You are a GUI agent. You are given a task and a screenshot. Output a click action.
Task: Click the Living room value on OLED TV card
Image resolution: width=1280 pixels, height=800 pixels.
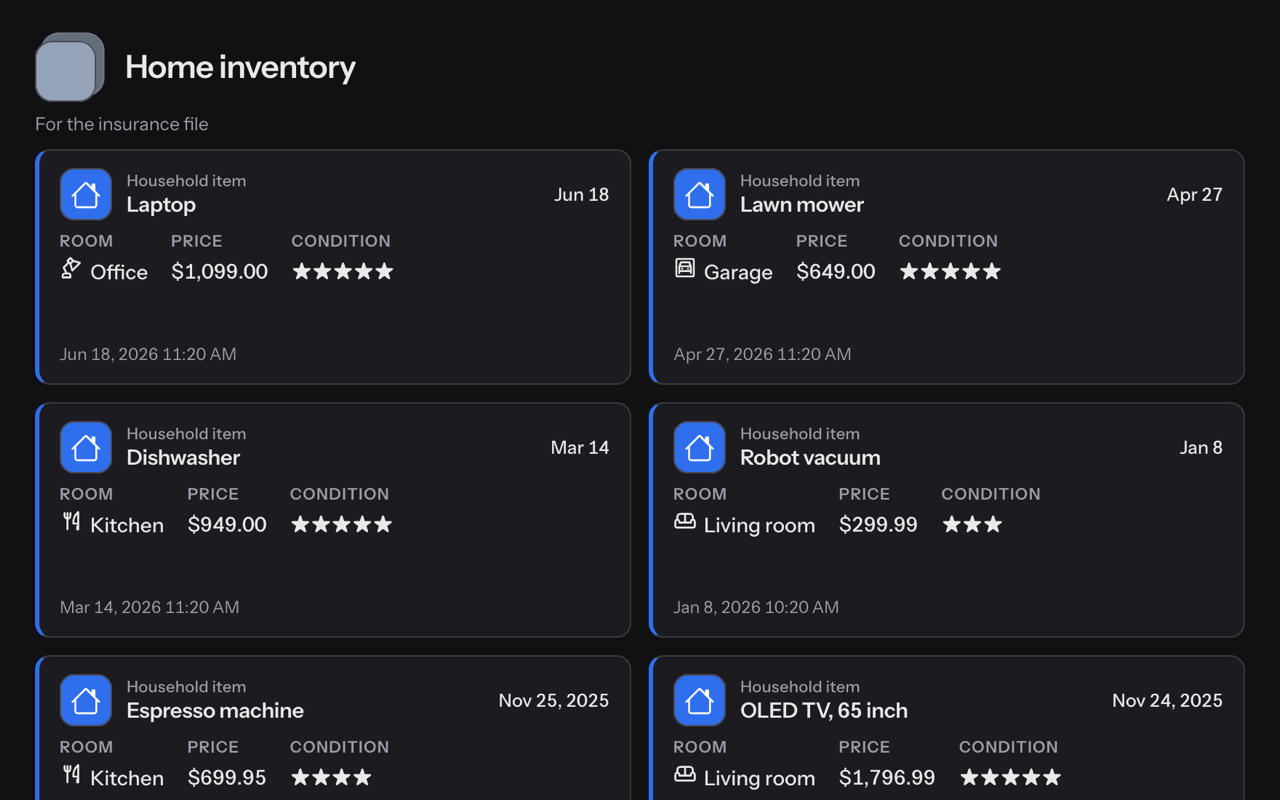tap(759, 778)
